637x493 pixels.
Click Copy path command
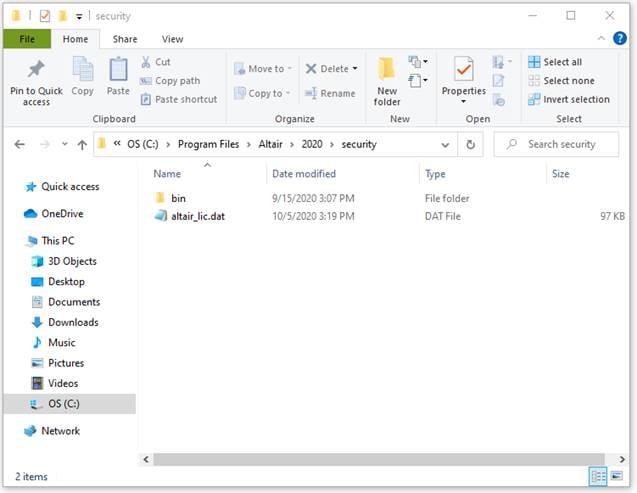[170, 81]
